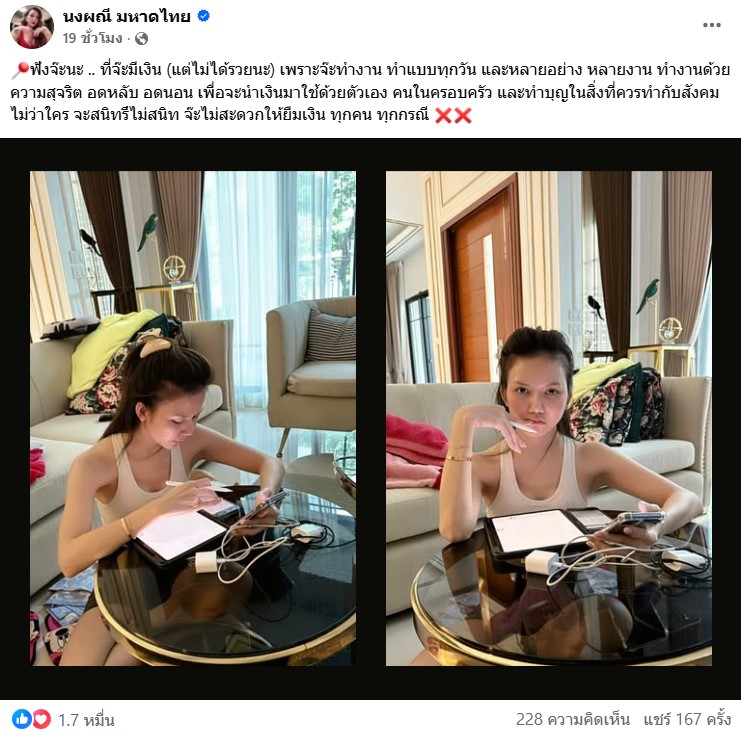741x732 pixels.
Task: Click the globe public audience icon
Action: (x=141, y=39)
